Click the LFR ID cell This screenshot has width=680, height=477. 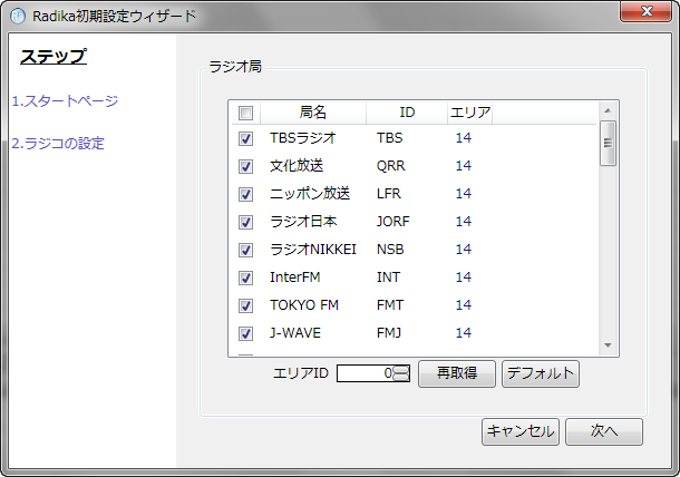[x=389, y=193]
